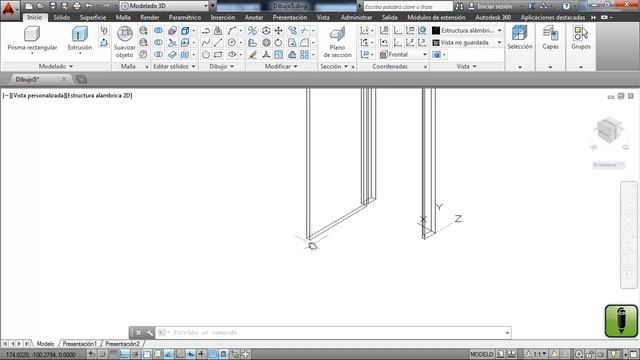
Task: Open the Sólido ribbon tab
Action: tap(62, 18)
